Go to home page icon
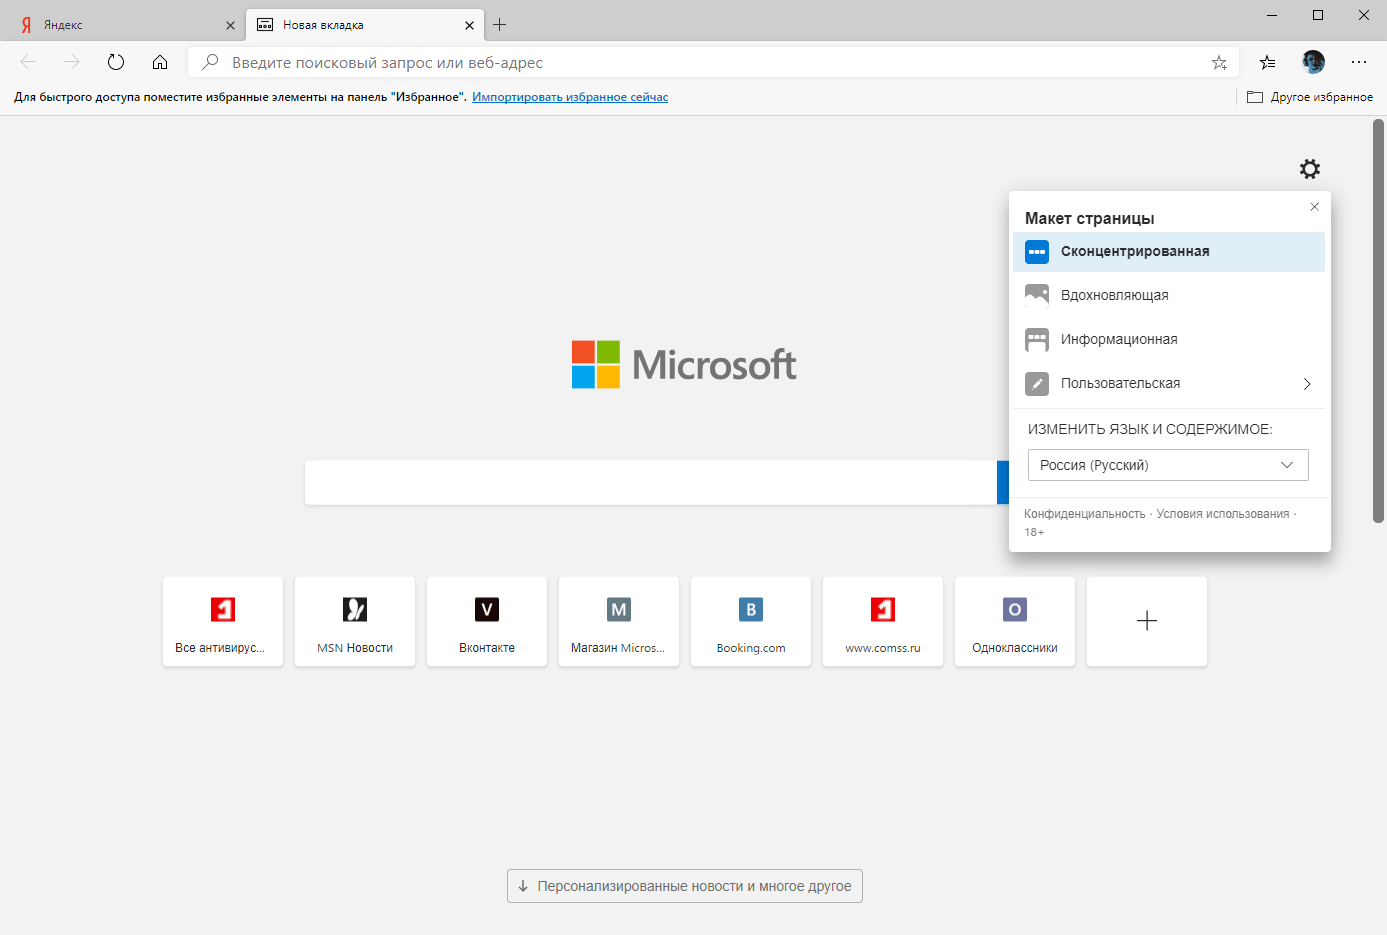1387x935 pixels. point(160,62)
